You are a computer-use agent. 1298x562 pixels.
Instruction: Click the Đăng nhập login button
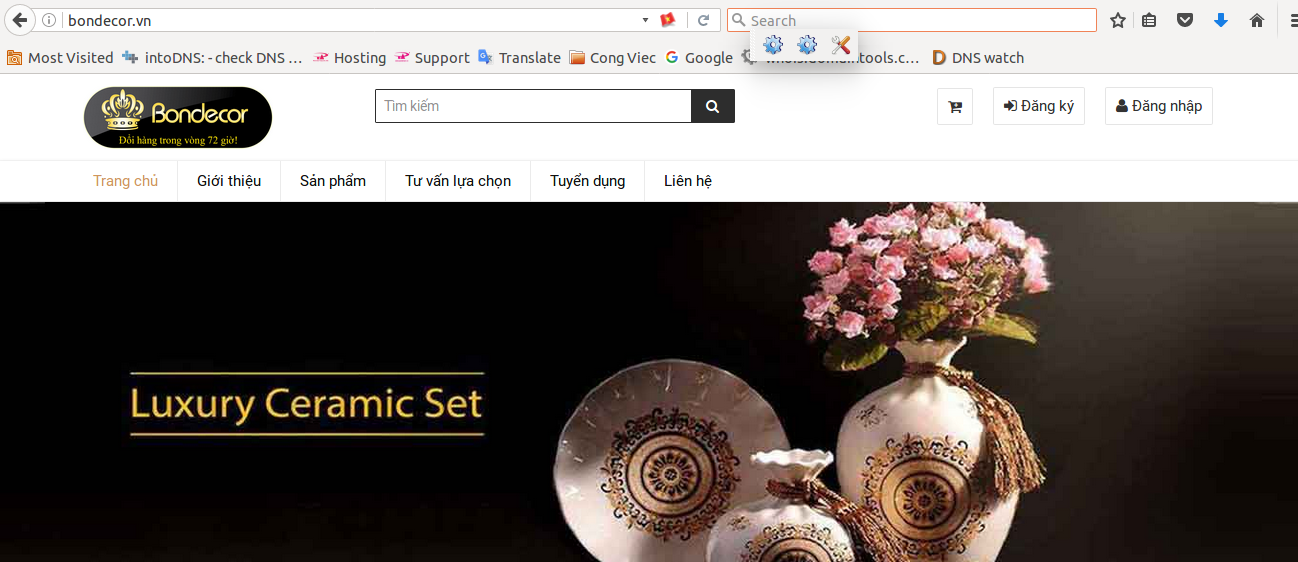[x=1159, y=106]
